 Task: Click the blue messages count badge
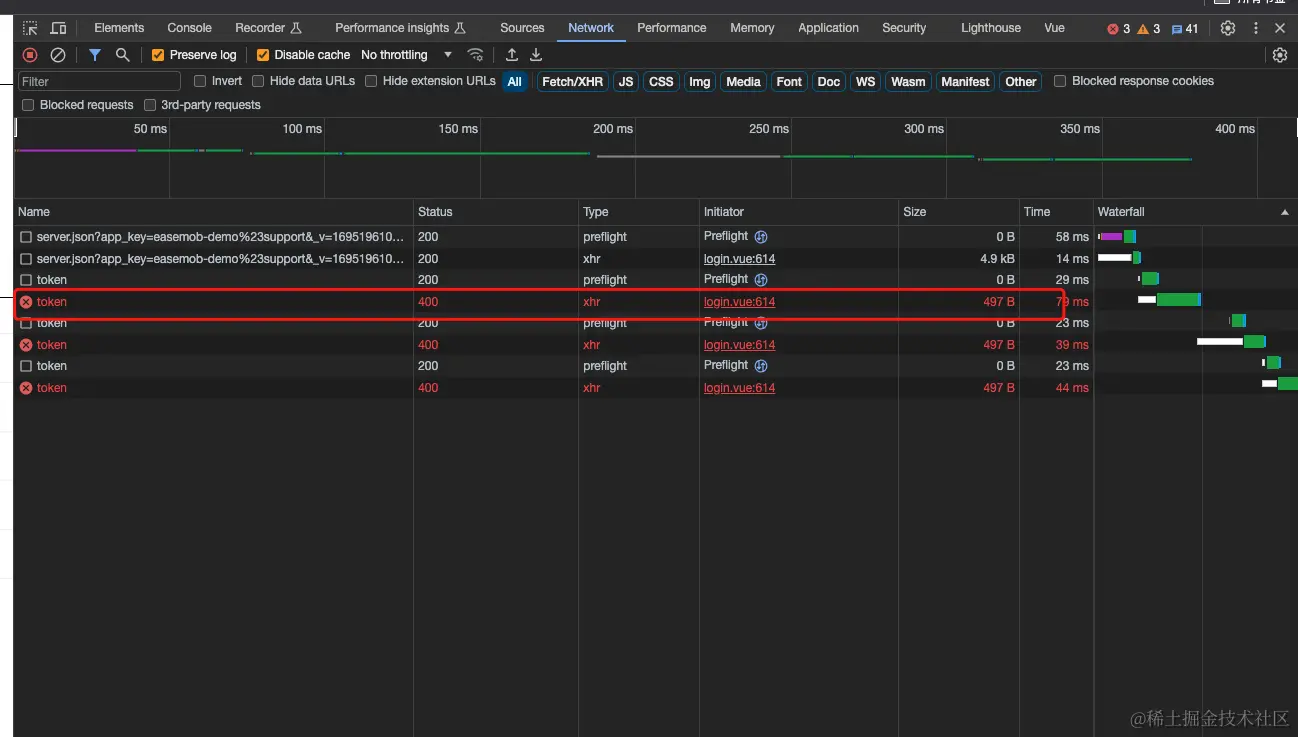coord(1184,29)
